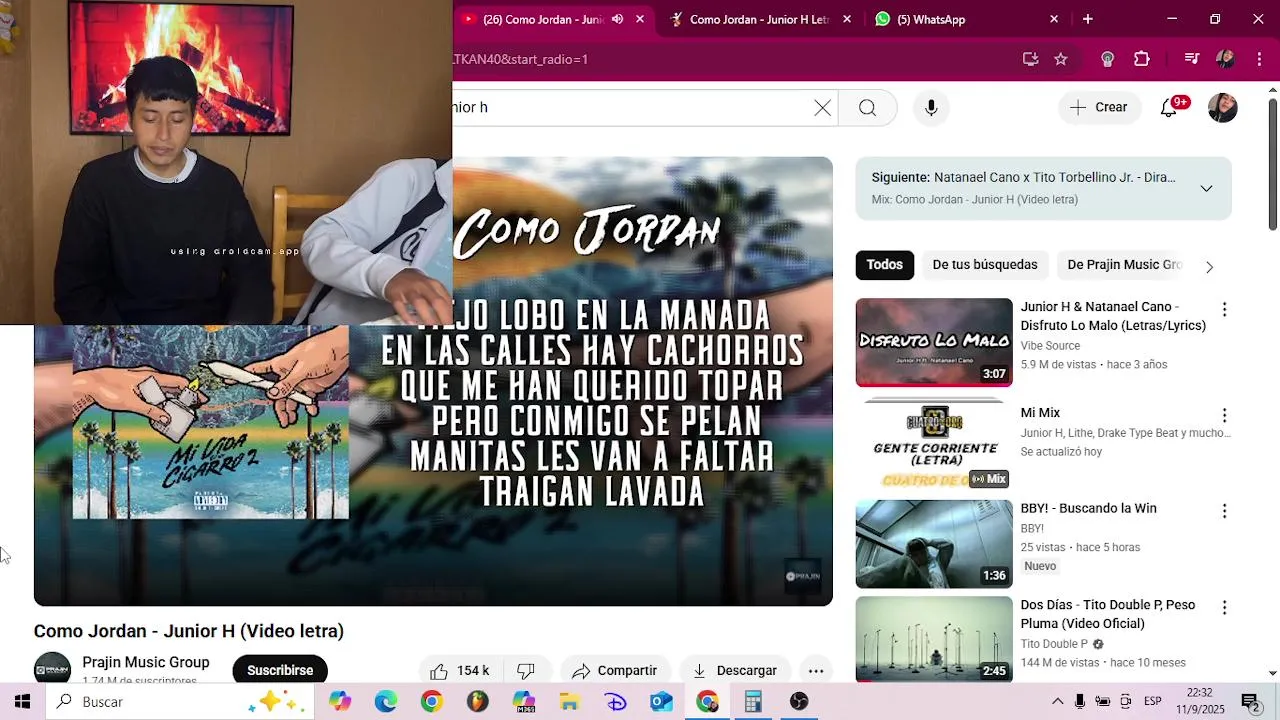Open more actions for Disfruto Lo Malo video
Viewport: 1280px width, 720px height.
point(1224,310)
